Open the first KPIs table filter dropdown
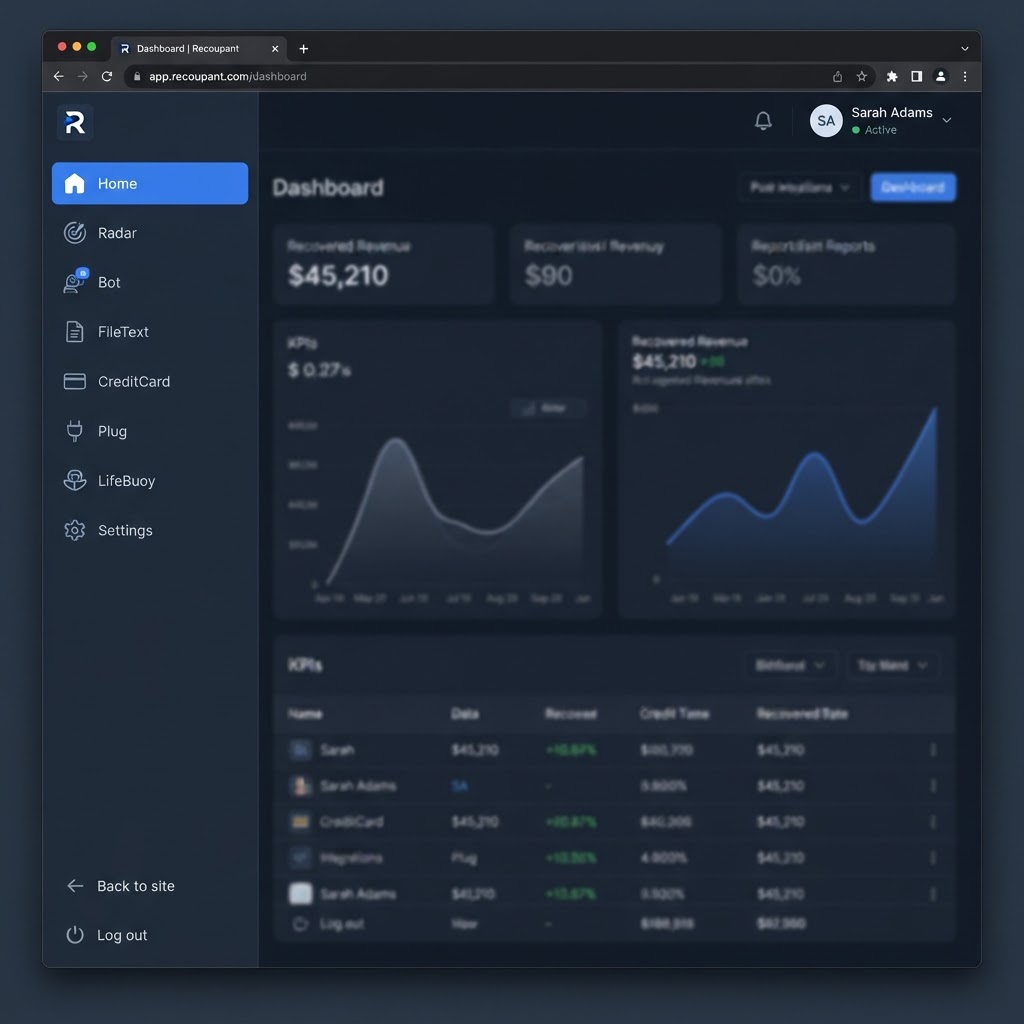The height and width of the screenshot is (1024, 1024). (x=790, y=665)
